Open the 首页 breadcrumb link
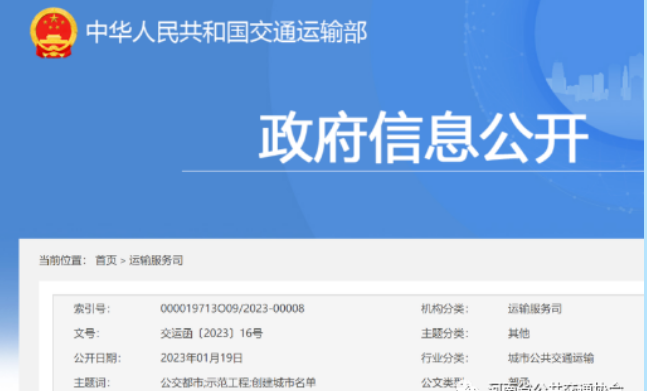Screen dimensions: 647x391 (x=106, y=260)
